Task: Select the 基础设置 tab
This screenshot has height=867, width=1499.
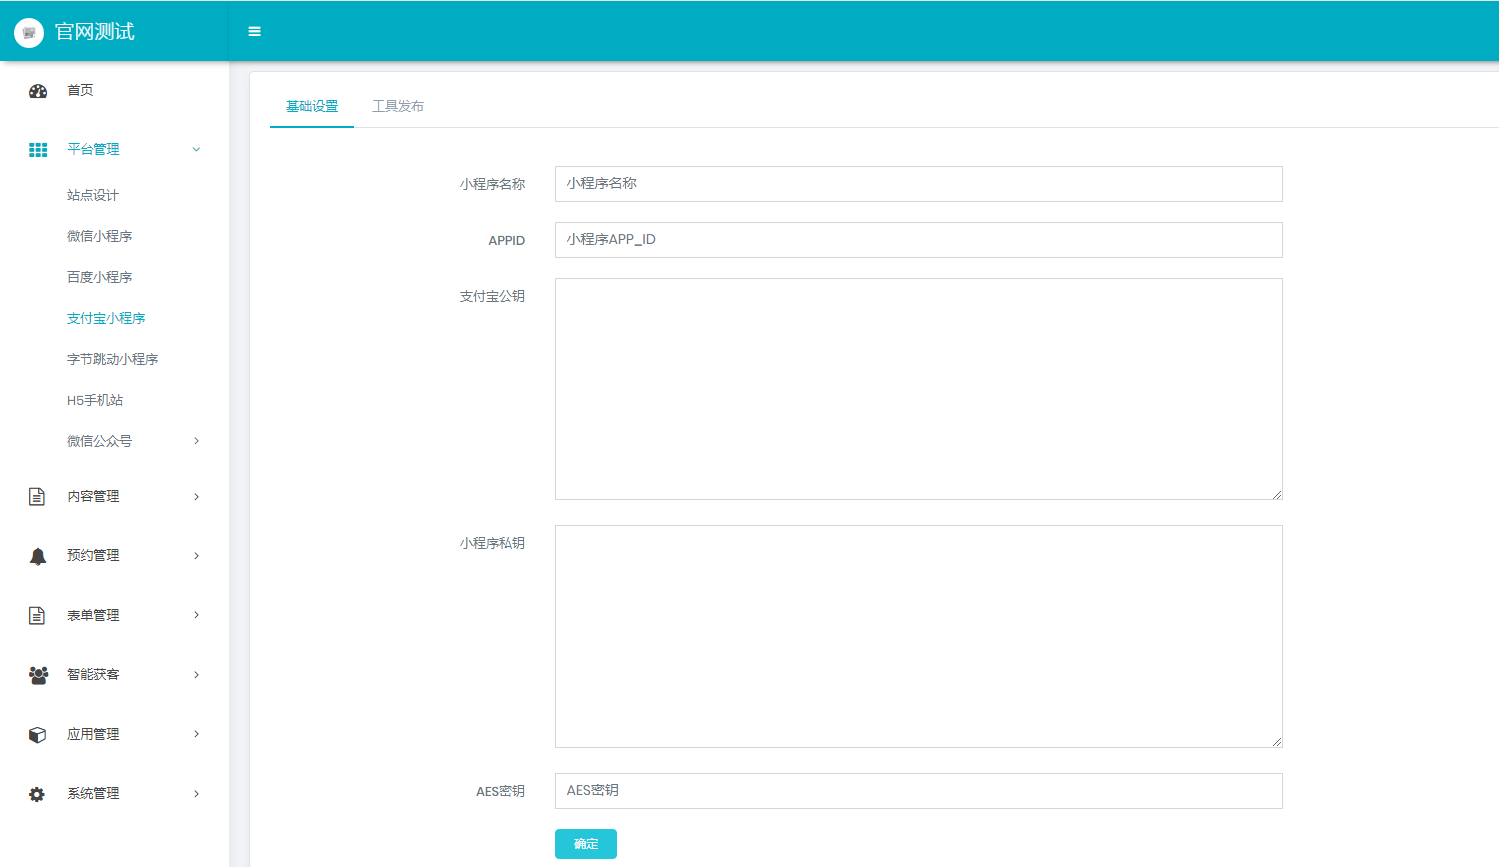Action: pos(312,106)
